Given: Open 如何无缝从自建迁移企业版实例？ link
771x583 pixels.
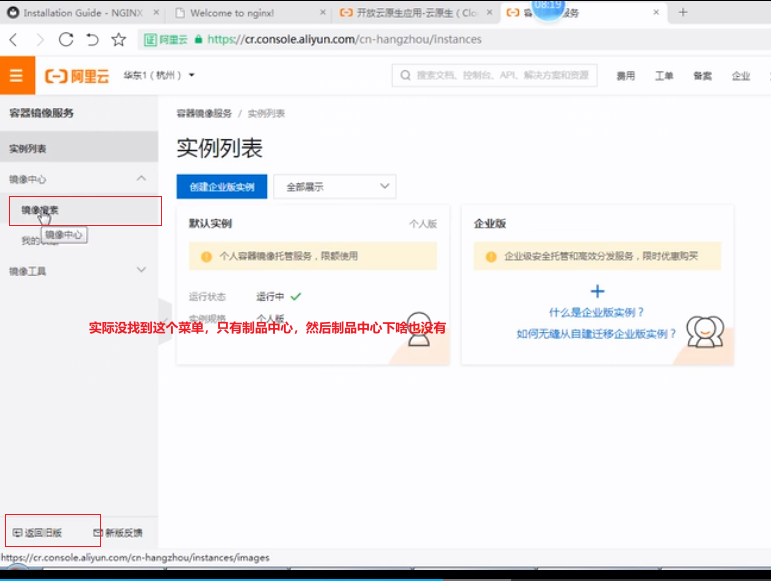Looking at the screenshot, I should tap(596, 334).
